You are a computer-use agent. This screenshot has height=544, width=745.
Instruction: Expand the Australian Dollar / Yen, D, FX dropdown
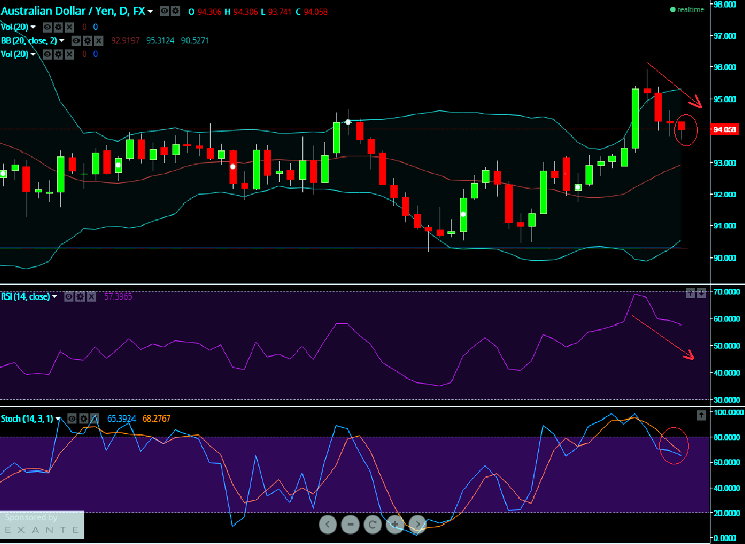pos(150,11)
